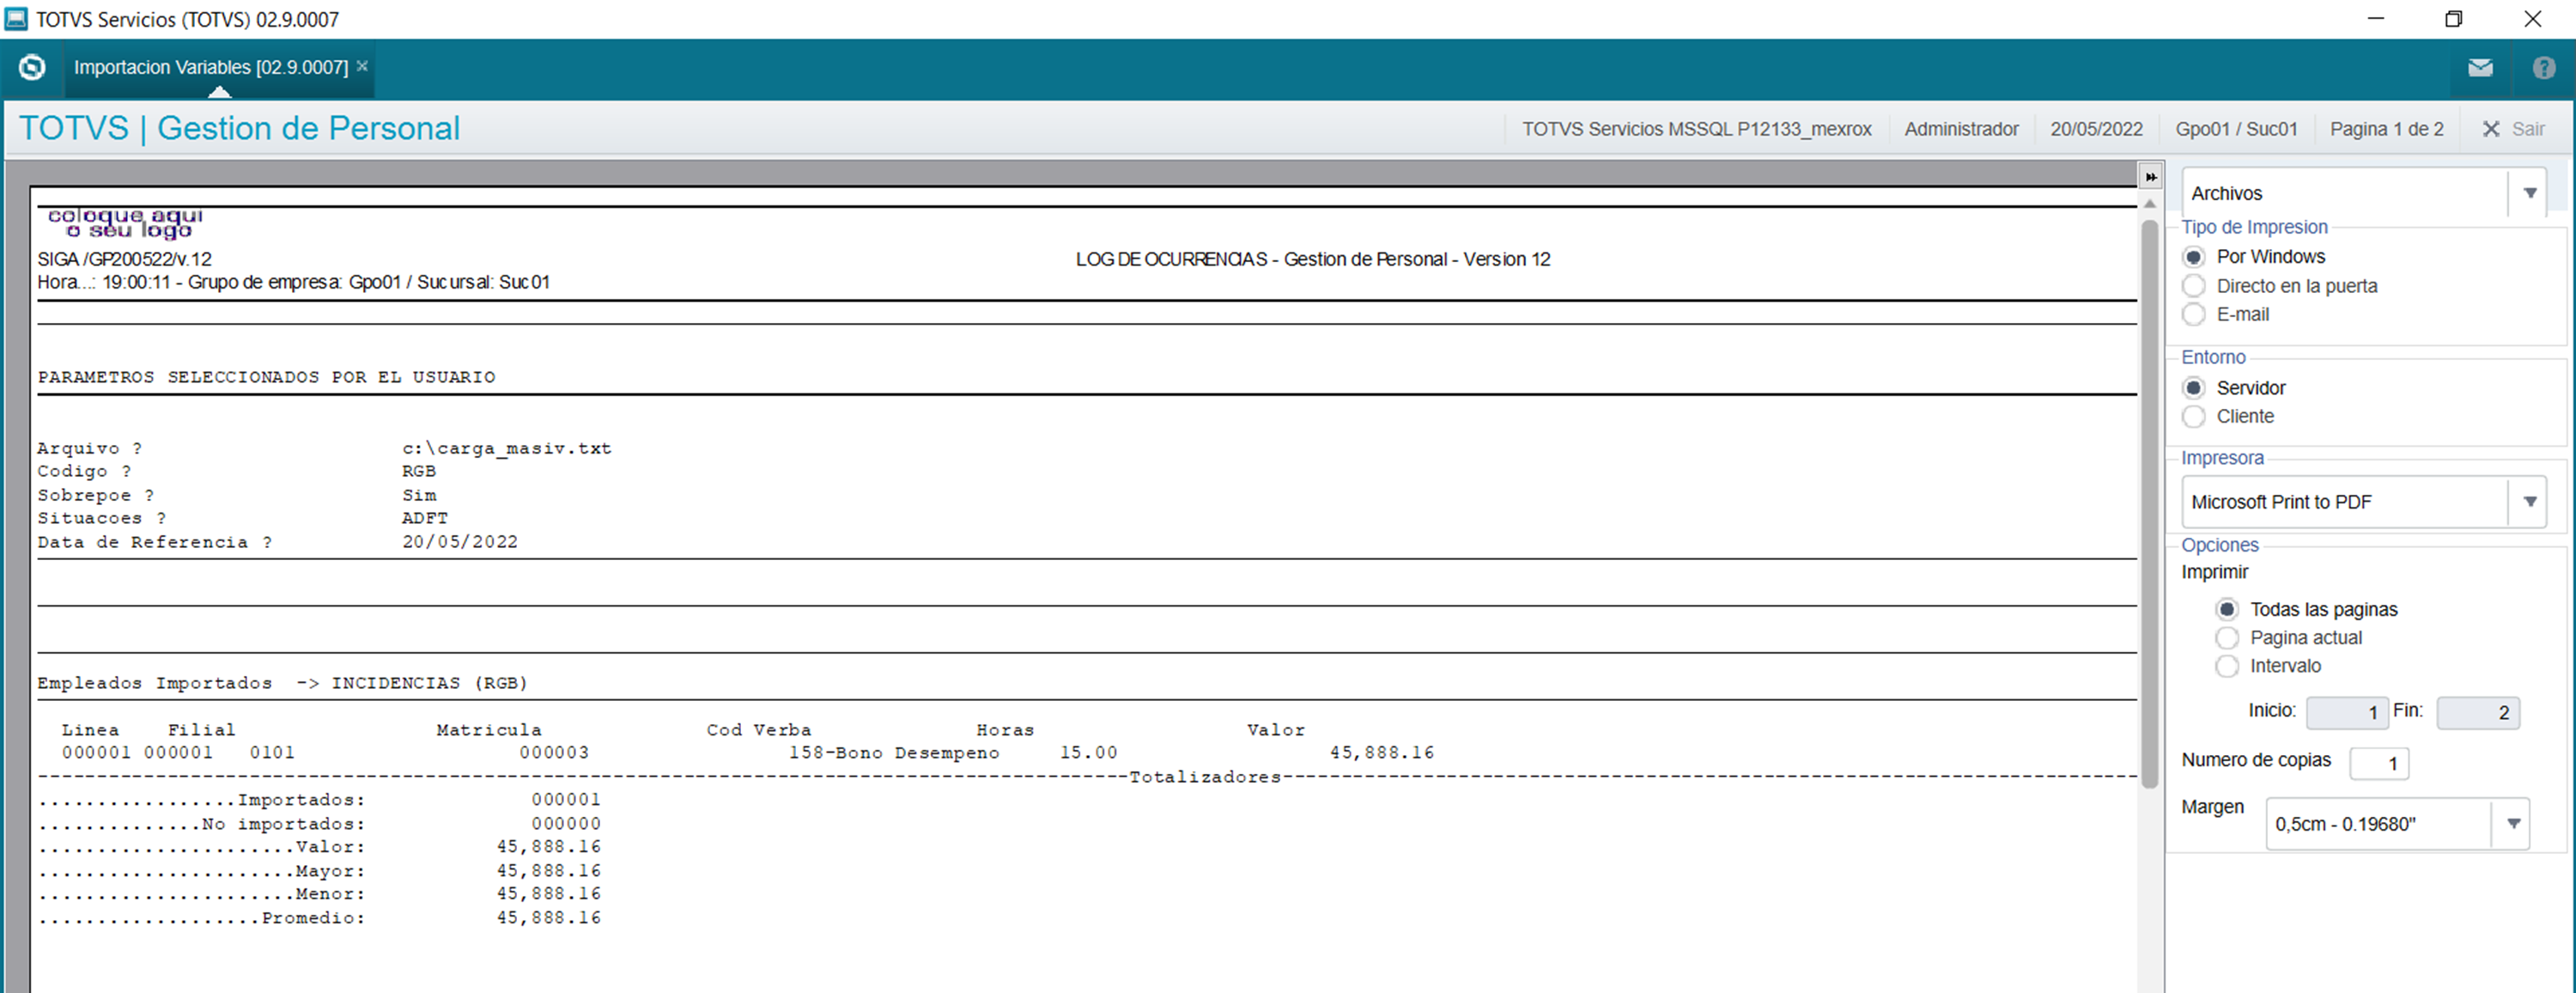
Task: Expand the Impresora dropdown arrow
Action: coord(2530,502)
